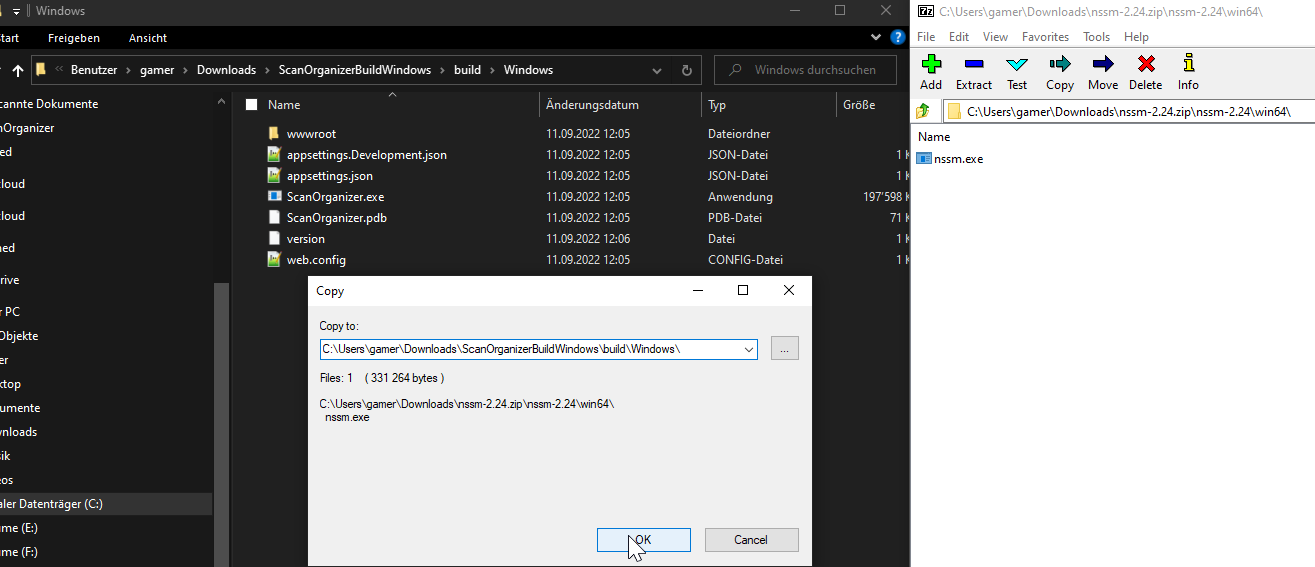Viewport: 1315px width, 567px height.
Task: Open the address bar history dropdown
Action: click(657, 71)
